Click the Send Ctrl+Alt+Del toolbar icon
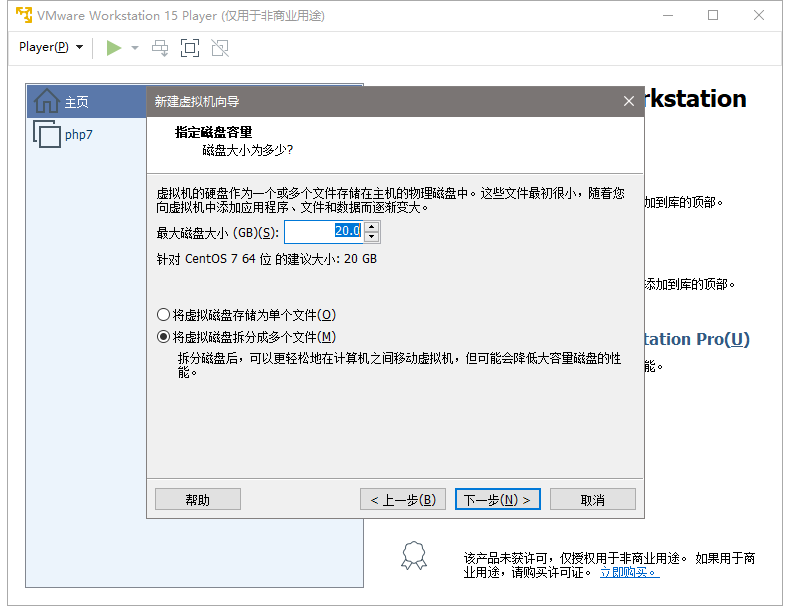The width and height of the screenshot is (790, 613). pos(160,47)
